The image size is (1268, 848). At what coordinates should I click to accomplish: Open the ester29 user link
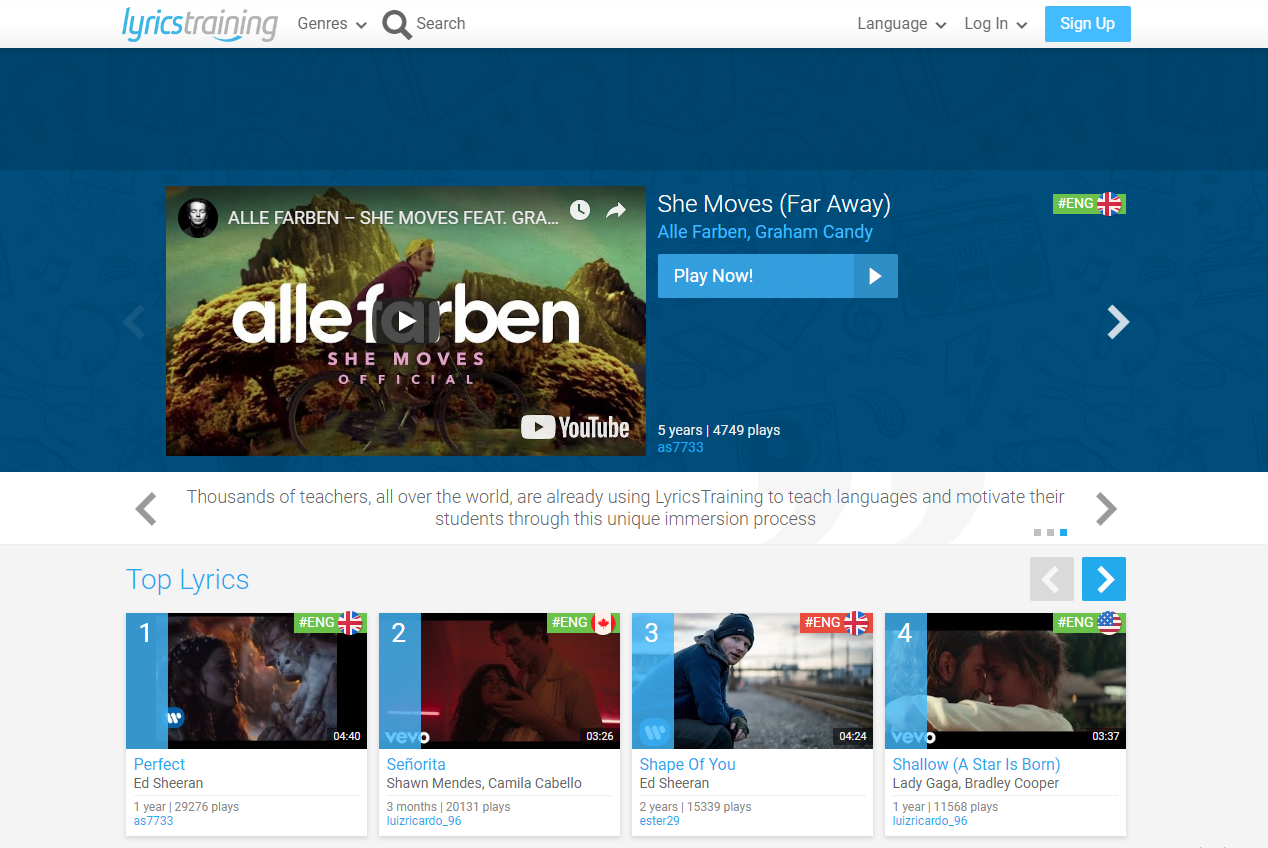(660, 821)
